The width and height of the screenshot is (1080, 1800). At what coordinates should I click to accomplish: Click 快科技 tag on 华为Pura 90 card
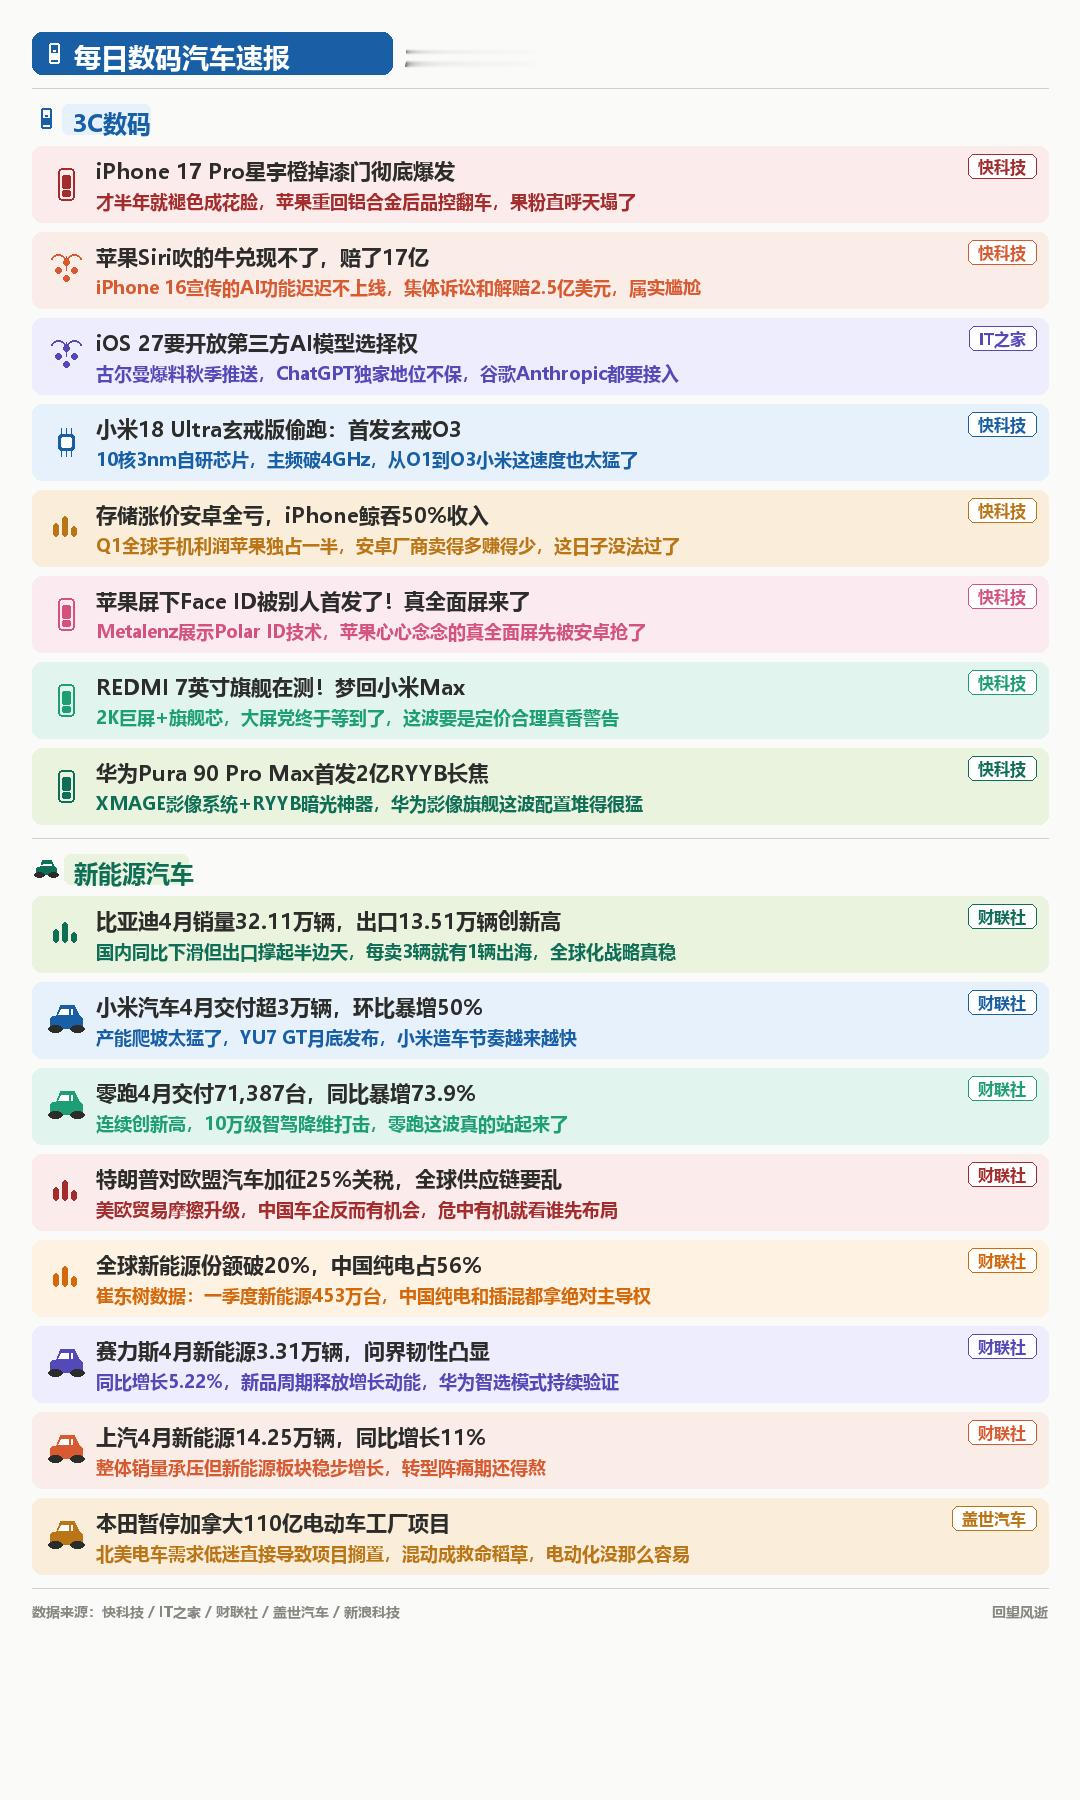pos(1002,769)
